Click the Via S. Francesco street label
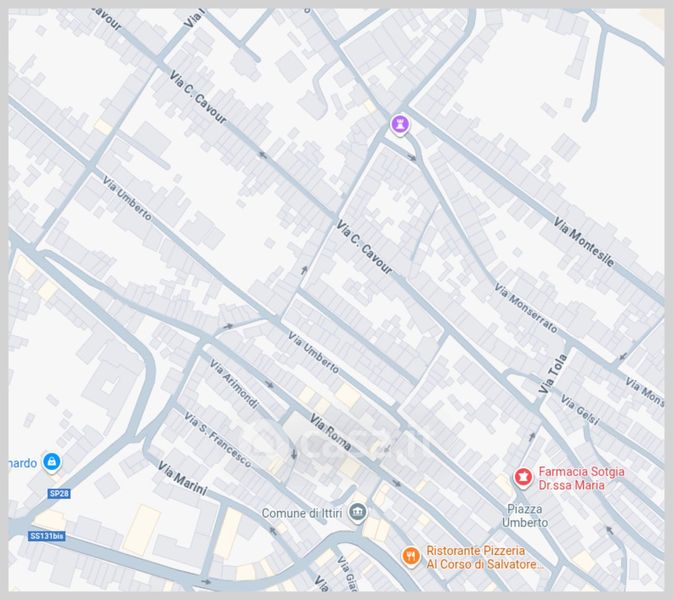Viewport: 673px width, 600px height. [x=217, y=437]
